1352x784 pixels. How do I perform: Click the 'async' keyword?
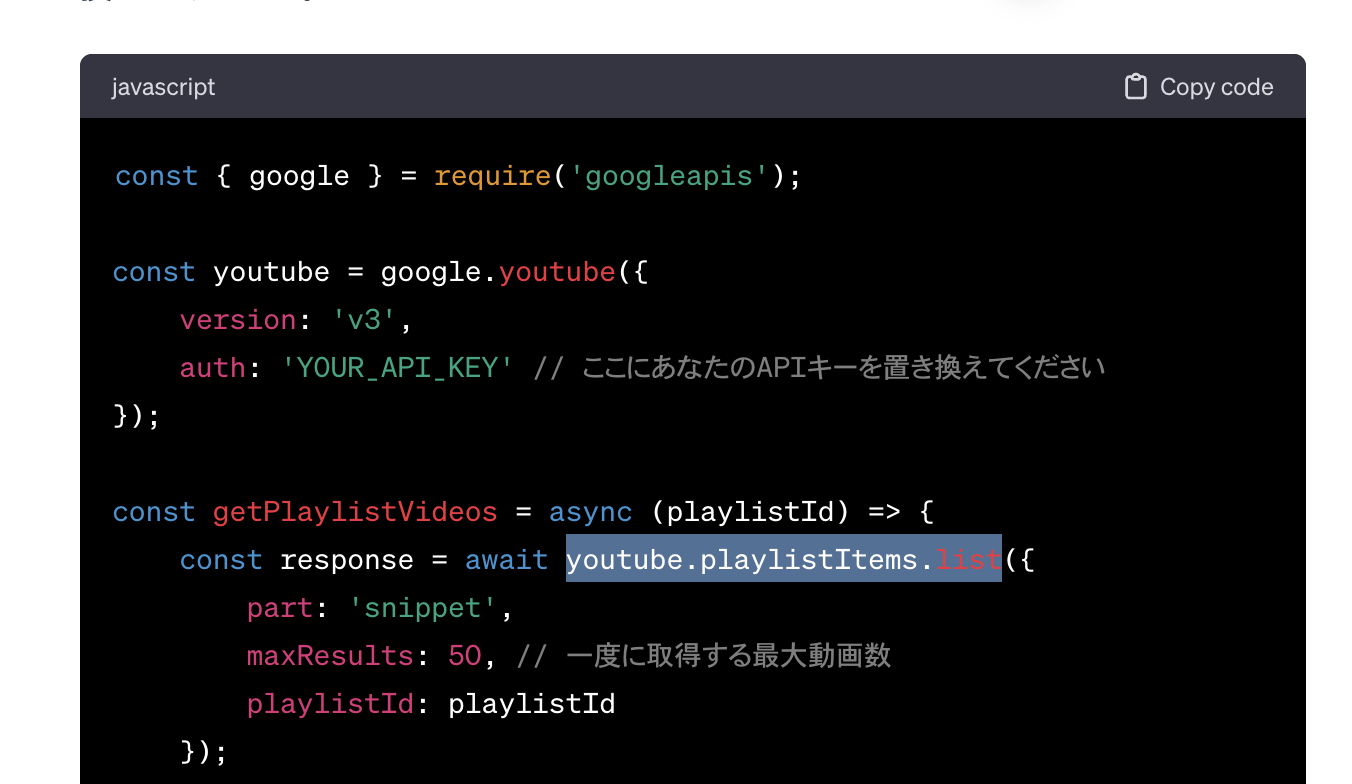[590, 512]
